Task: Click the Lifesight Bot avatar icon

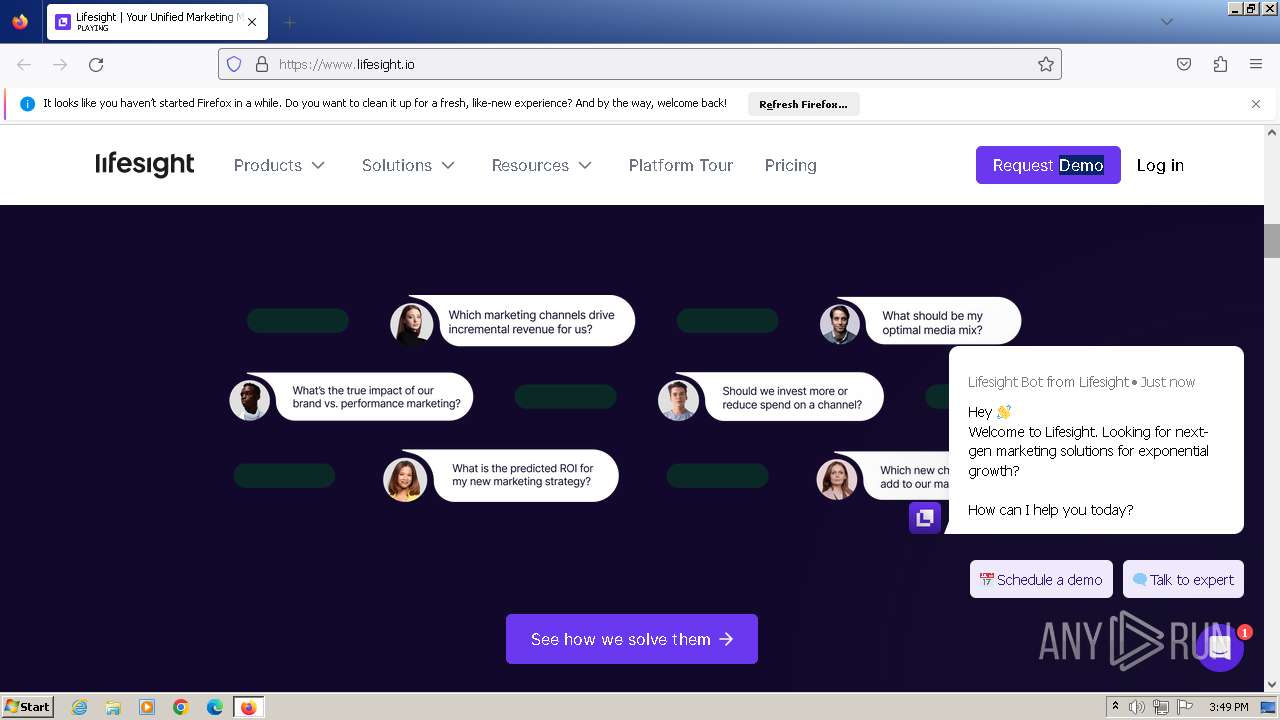Action: [925, 518]
